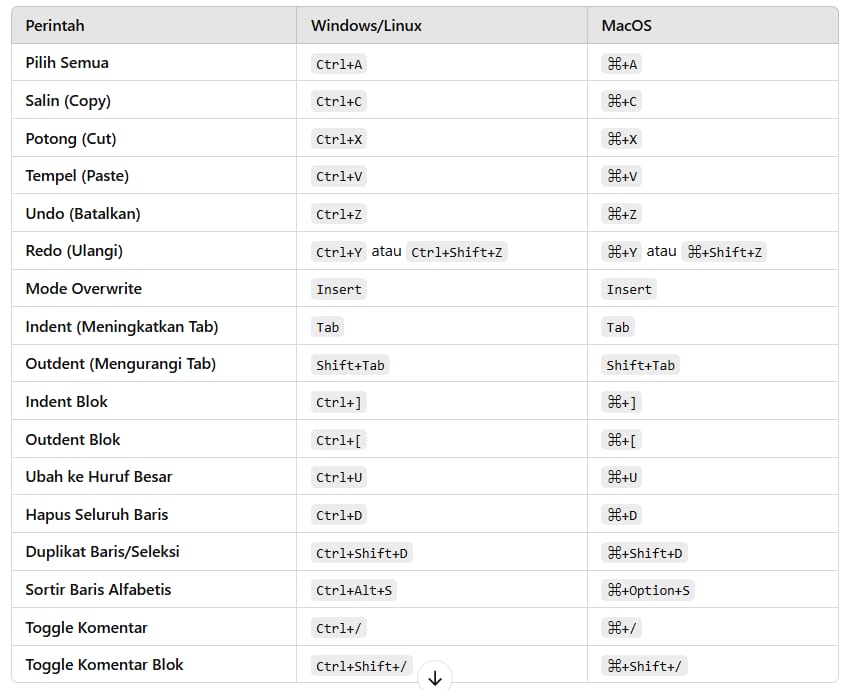Click the Ctrl+Alt+S shortcut chip
The height and width of the screenshot is (690, 854).
click(x=354, y=590)
